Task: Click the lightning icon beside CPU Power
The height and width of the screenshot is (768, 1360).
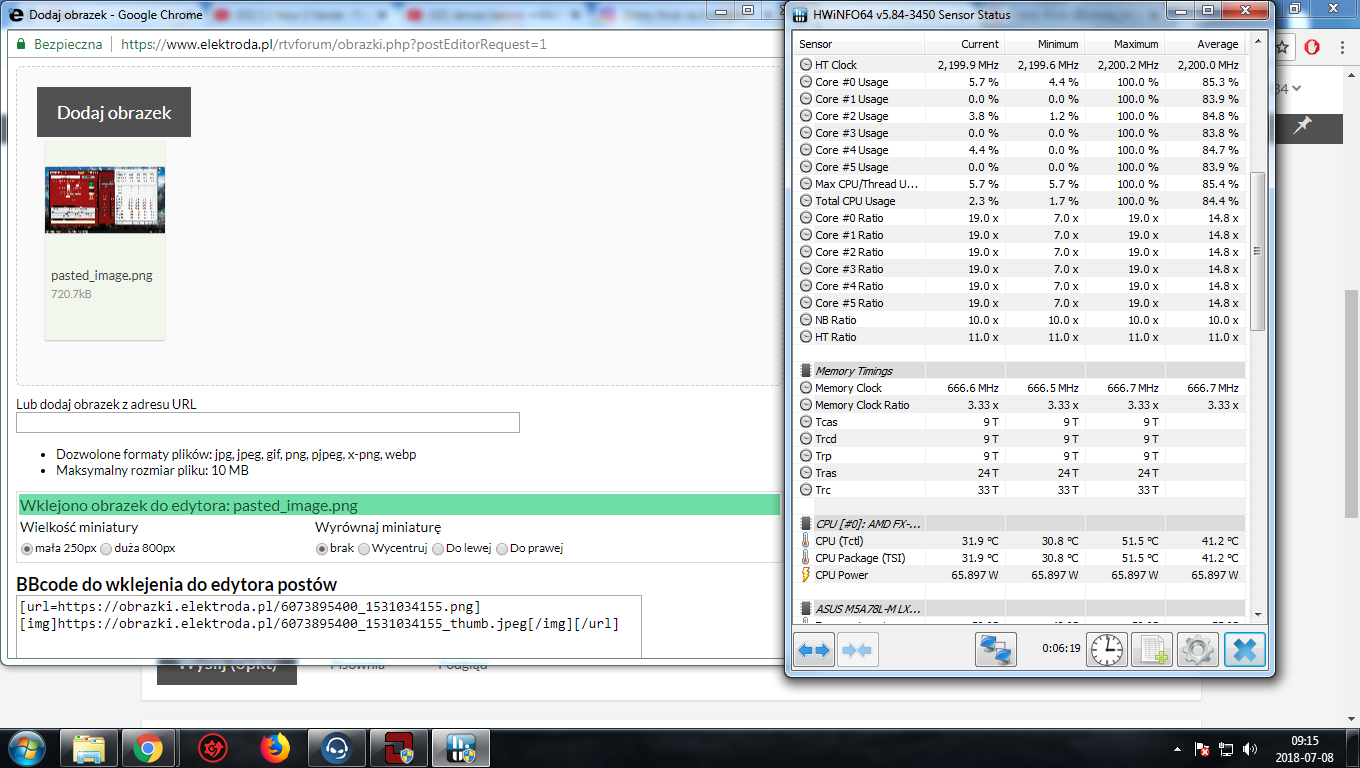Action: [806, 575]
